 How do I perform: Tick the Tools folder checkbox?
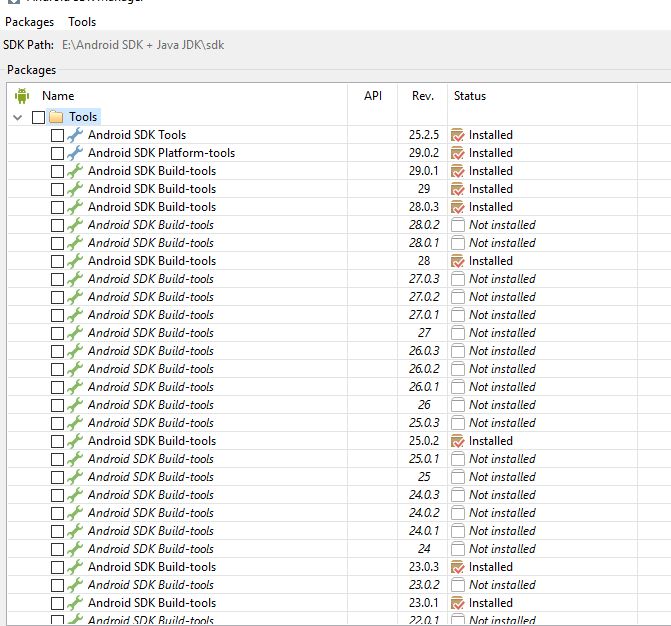39,117
